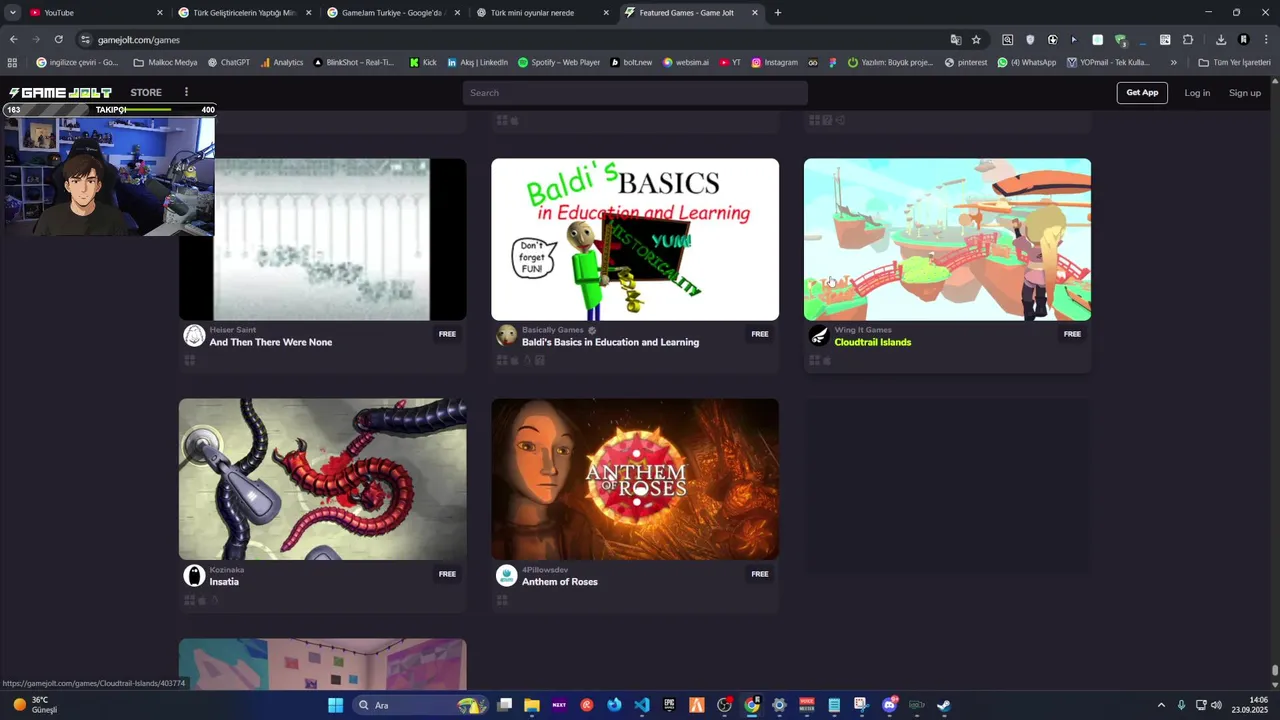This screenshot has height=720, width=1280.
Task: Open the Insatia game title
Action: pos(224,582)
